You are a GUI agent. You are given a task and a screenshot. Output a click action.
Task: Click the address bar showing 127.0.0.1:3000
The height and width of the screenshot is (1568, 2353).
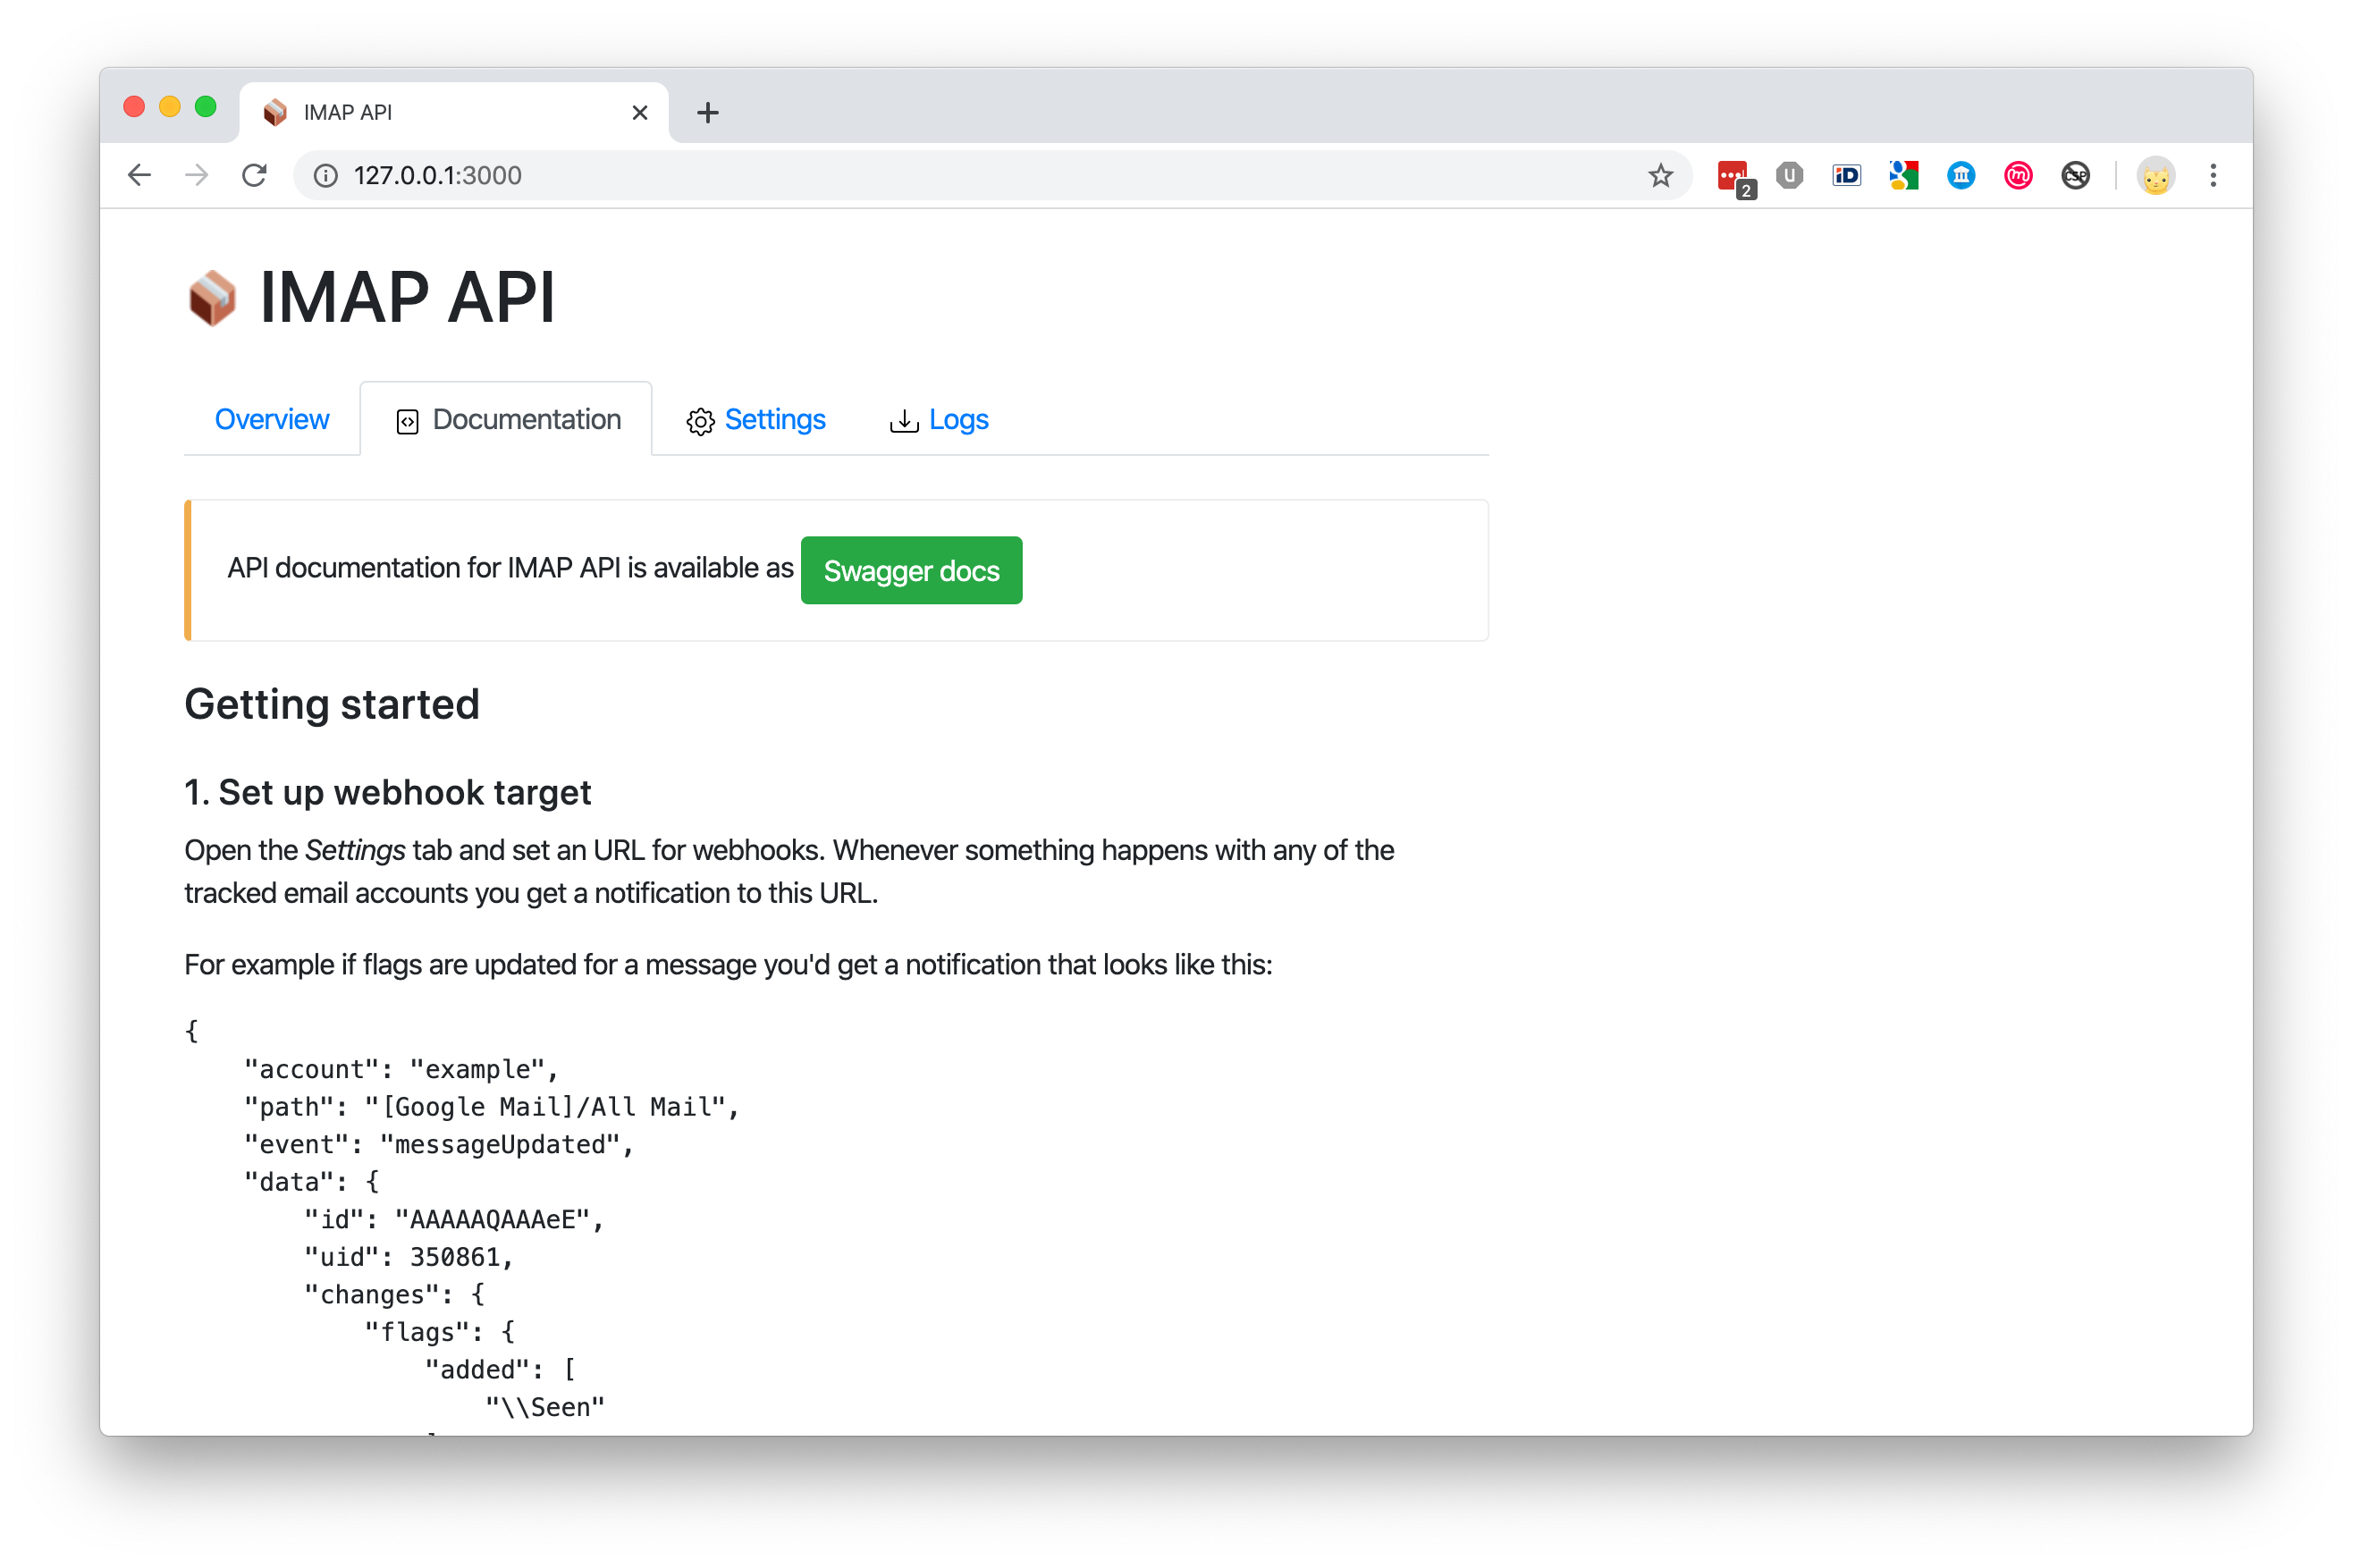900,176
